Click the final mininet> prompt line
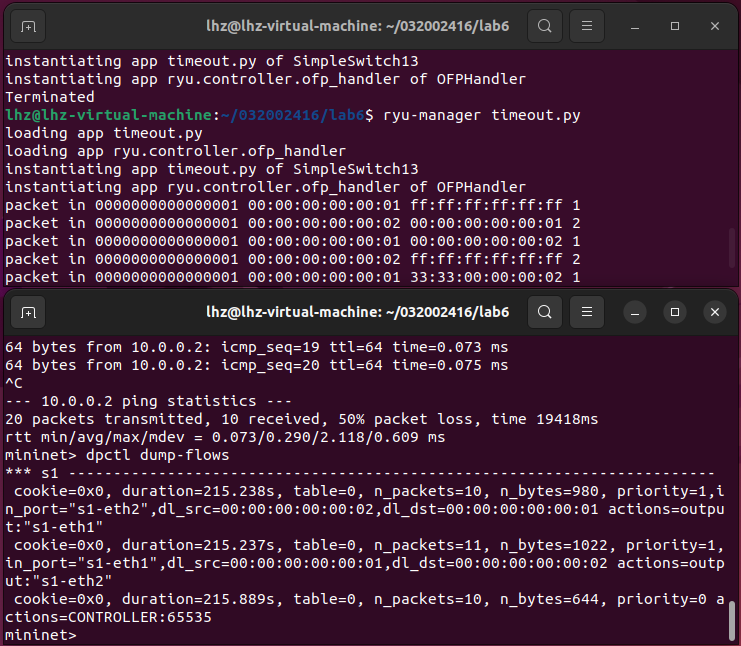741x646 pixels. (40, 635)
